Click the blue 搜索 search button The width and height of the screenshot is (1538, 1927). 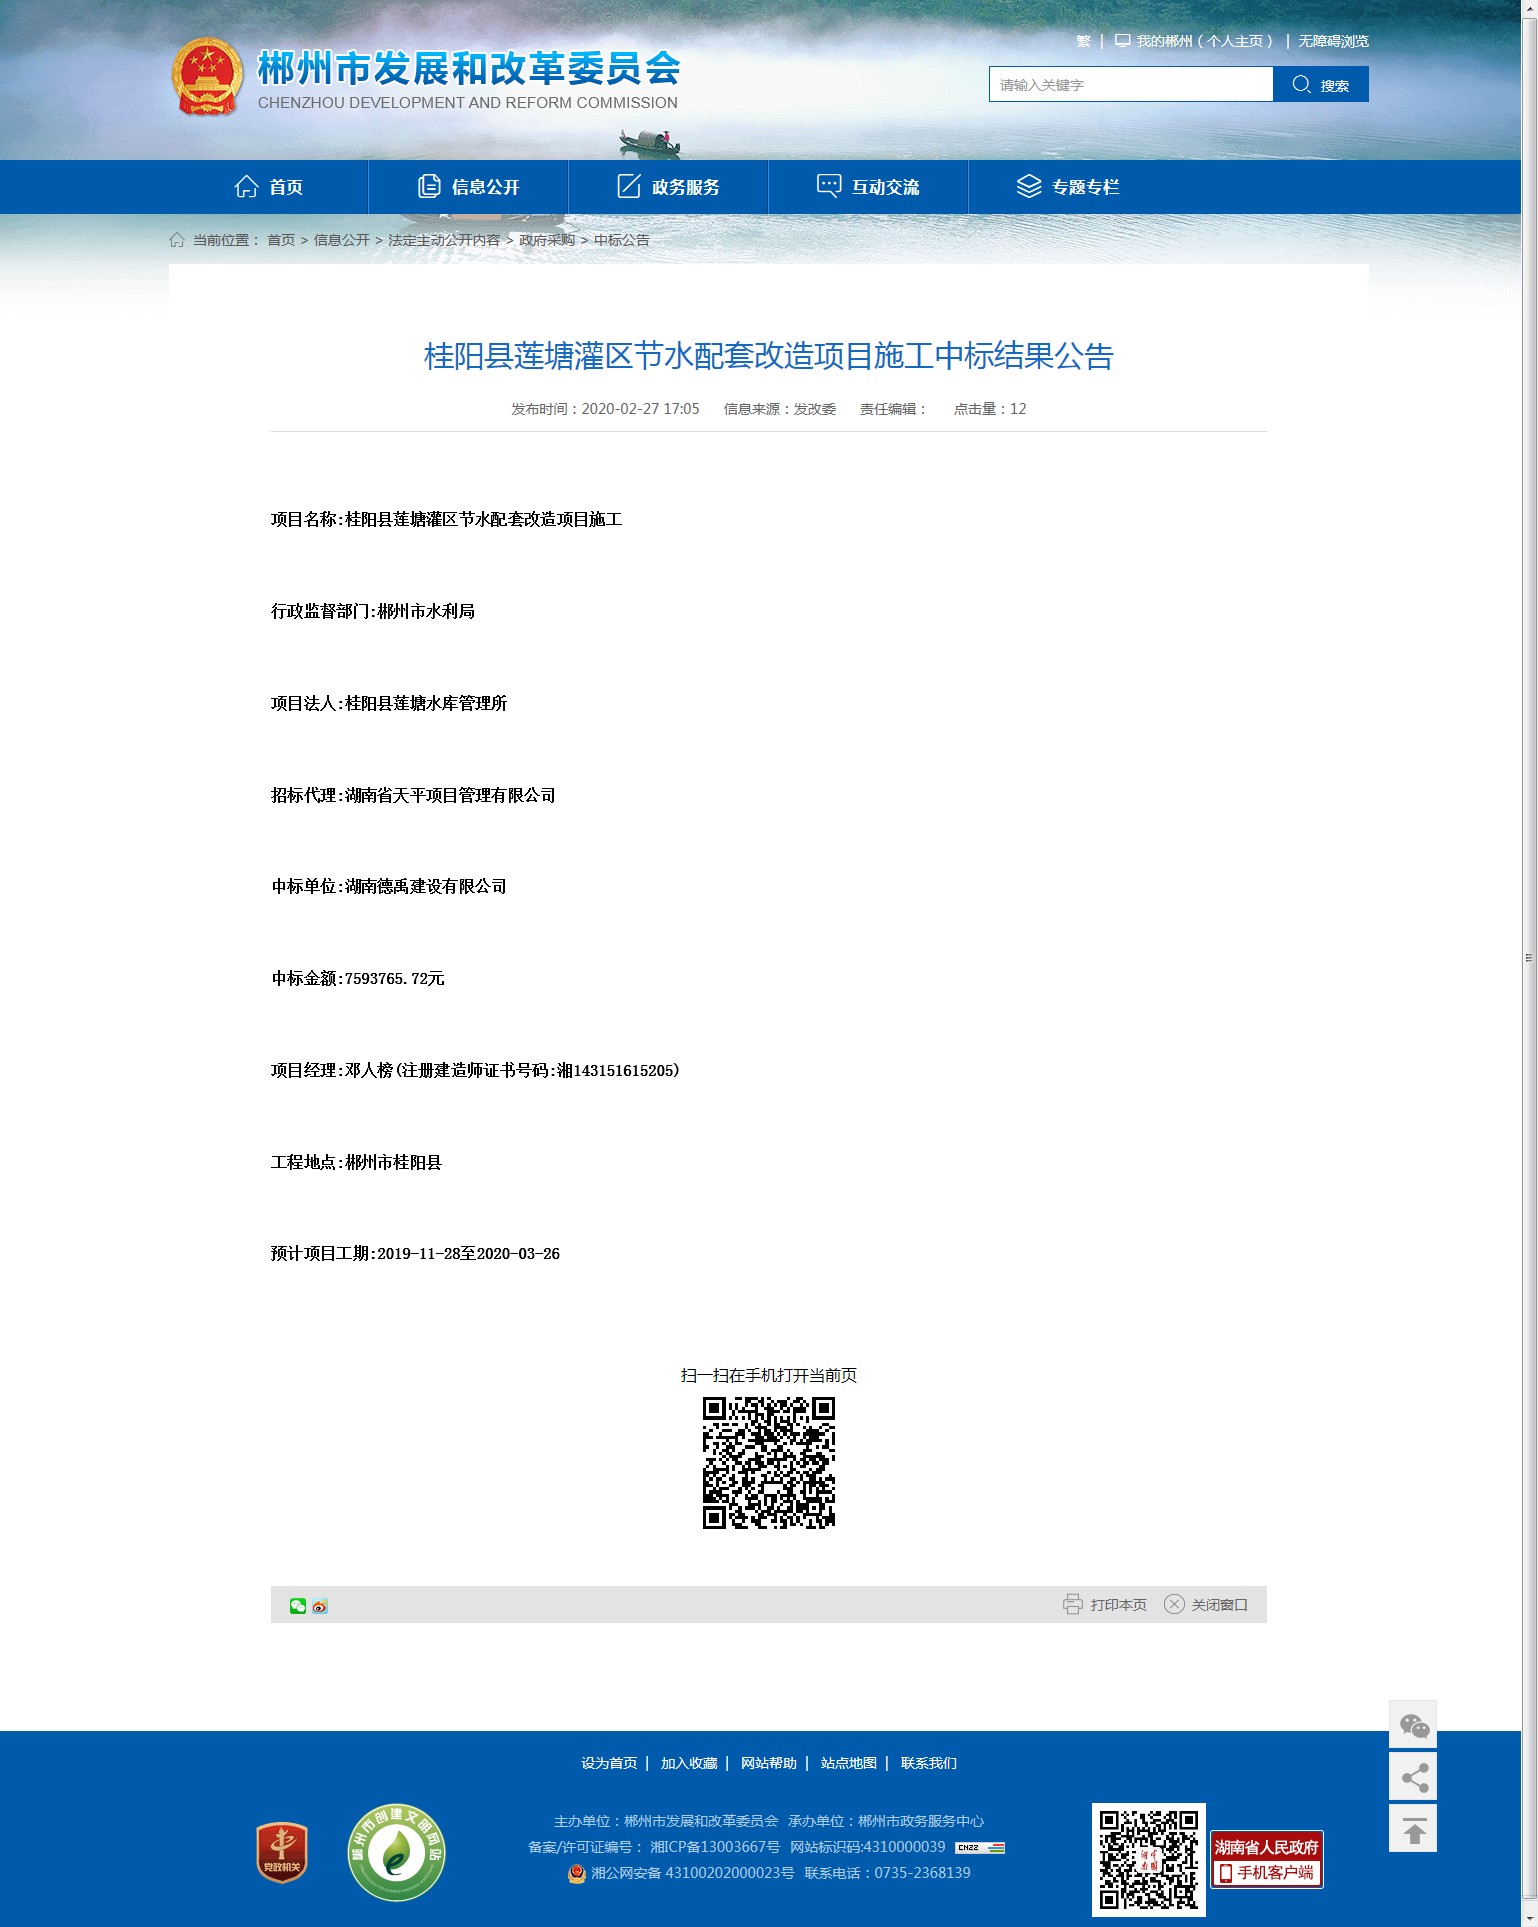(x=1321, y=85)
